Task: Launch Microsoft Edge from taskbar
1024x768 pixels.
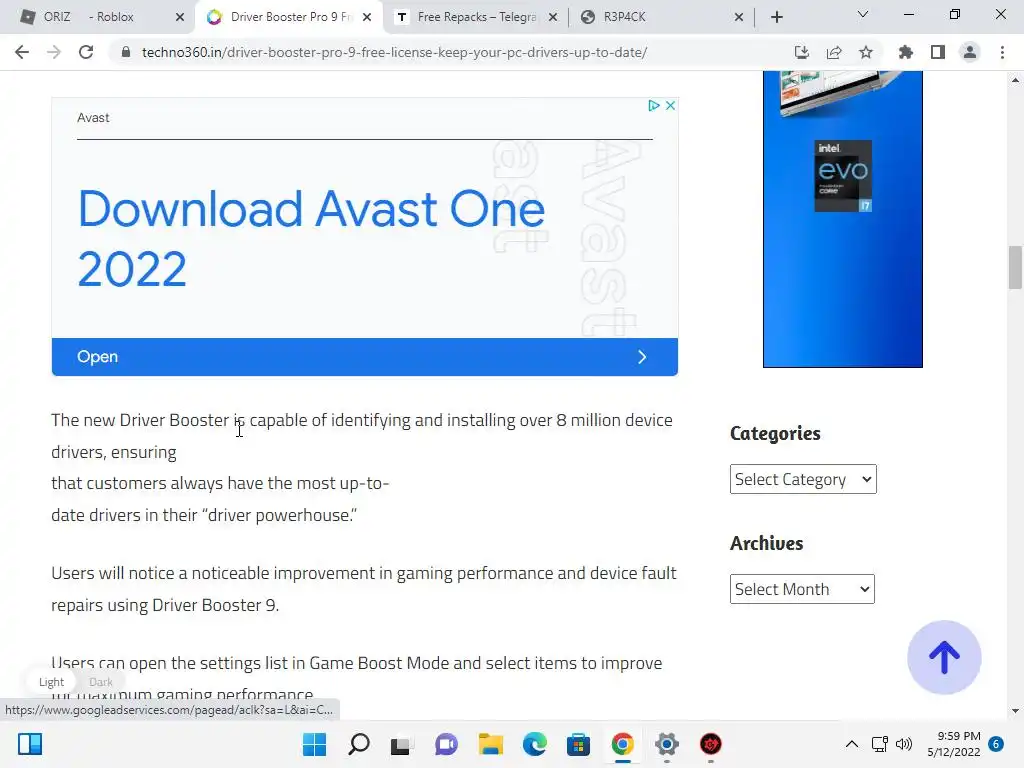Action: 534,744
